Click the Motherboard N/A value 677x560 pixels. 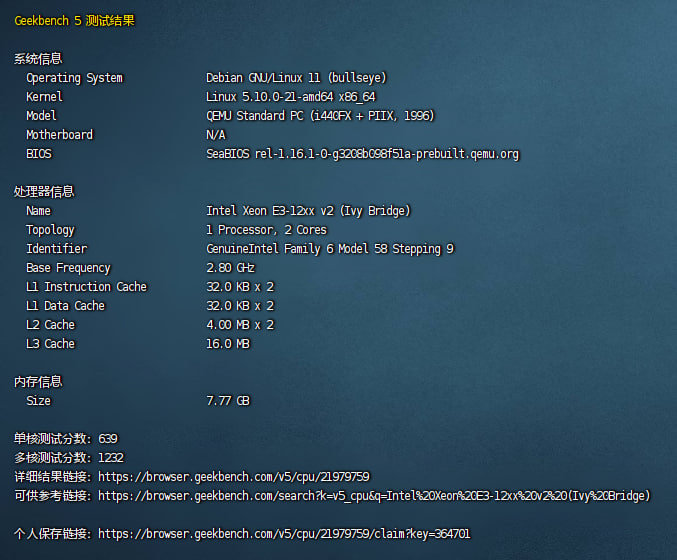tap(215, 135)
